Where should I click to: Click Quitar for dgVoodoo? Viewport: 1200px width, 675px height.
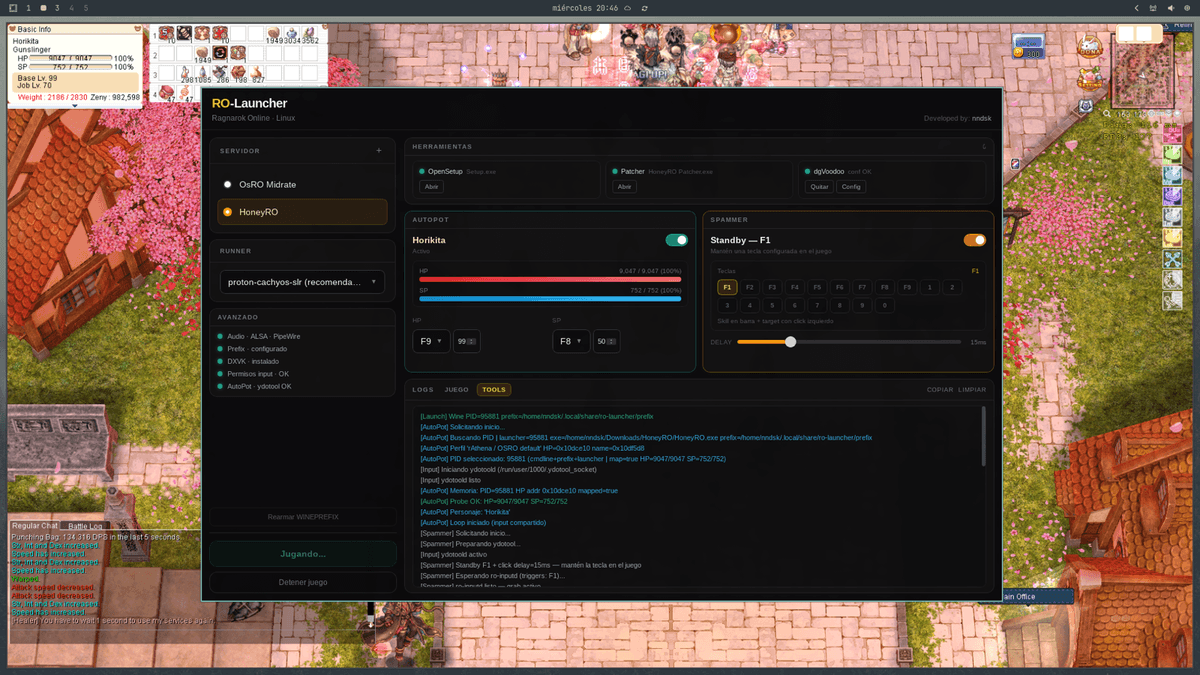[x=819, y=187]
